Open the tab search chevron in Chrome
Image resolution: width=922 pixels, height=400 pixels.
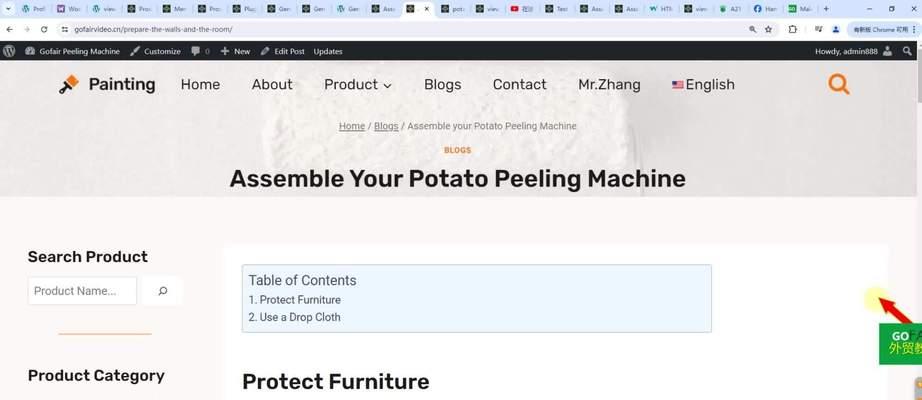pos(8,9)
